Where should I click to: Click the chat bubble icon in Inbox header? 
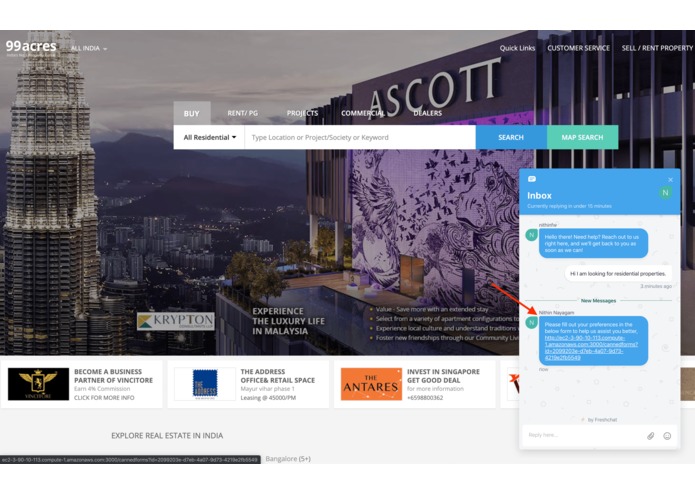pyautogui.click(x=532, y=179)
